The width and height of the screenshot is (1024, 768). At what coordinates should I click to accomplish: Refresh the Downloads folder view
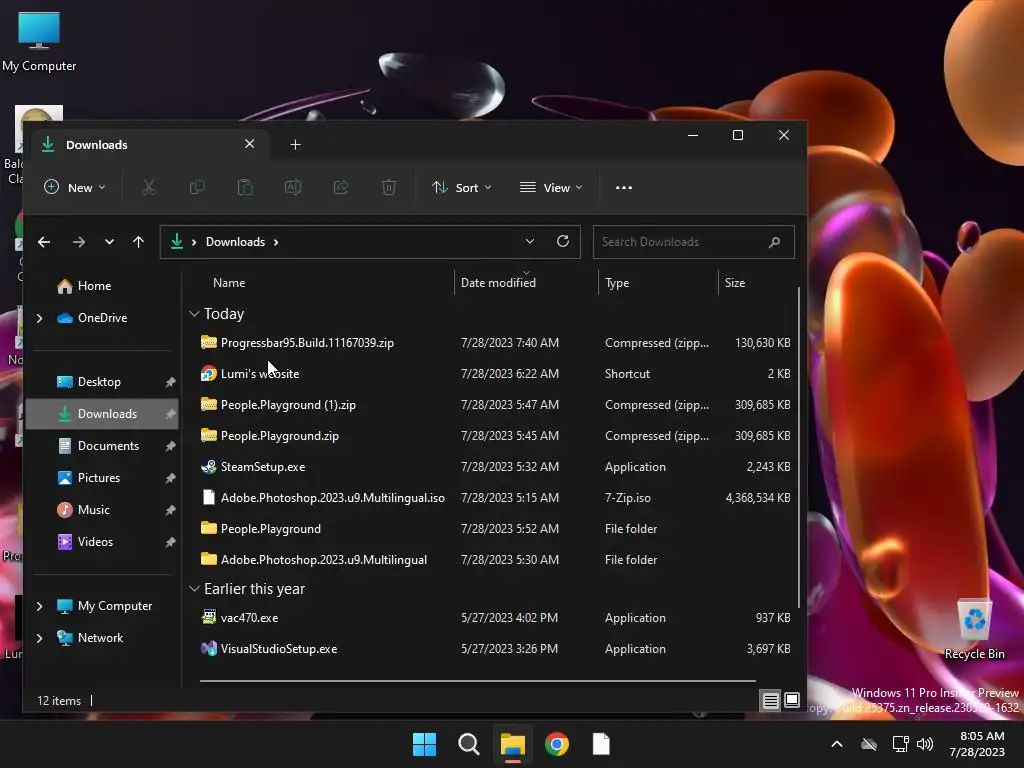562,241
